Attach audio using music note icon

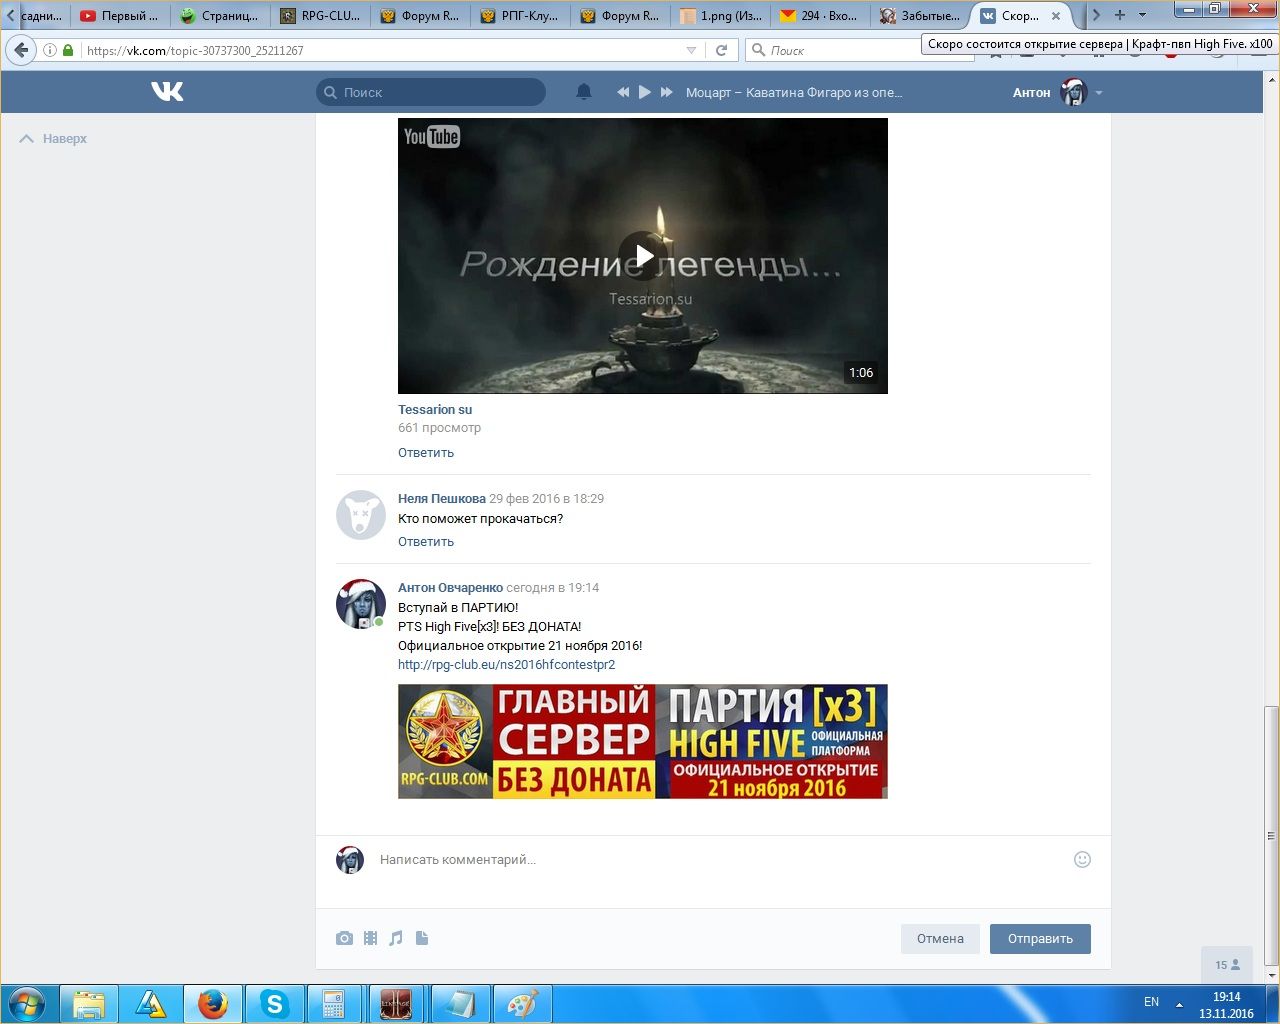click(x=396, y=938)
